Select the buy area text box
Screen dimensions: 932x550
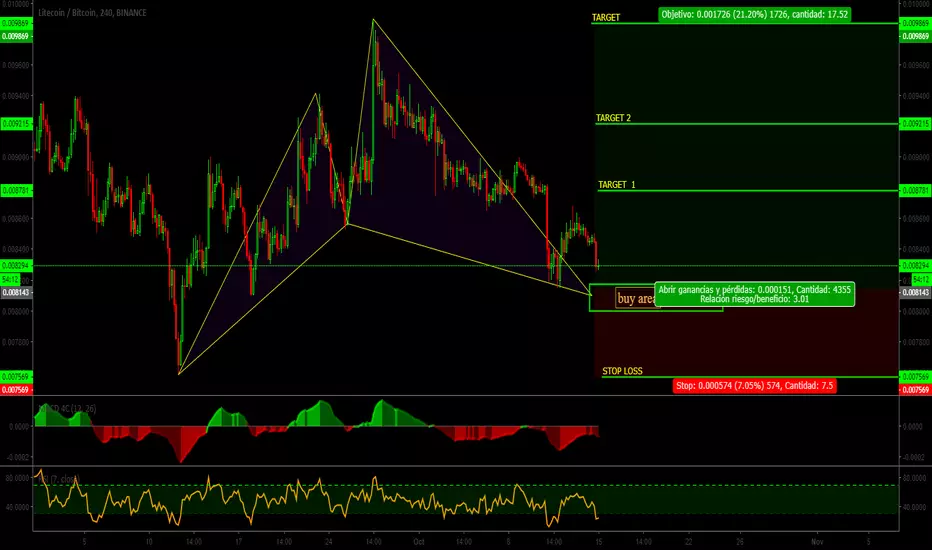(x=636, y=298)
